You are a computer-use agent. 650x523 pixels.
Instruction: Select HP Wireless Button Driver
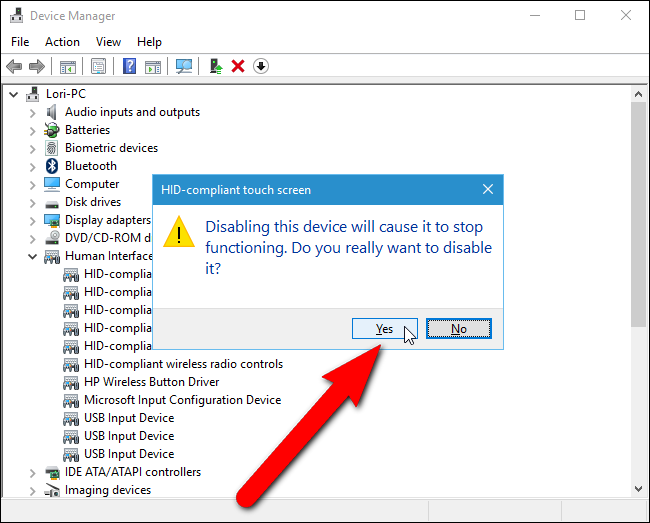pos(151,382)
